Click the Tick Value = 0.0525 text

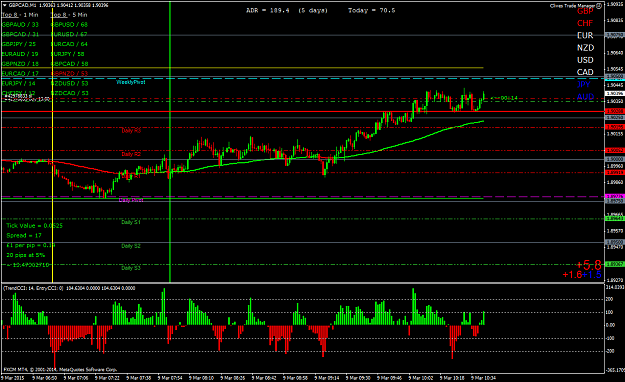34,226
